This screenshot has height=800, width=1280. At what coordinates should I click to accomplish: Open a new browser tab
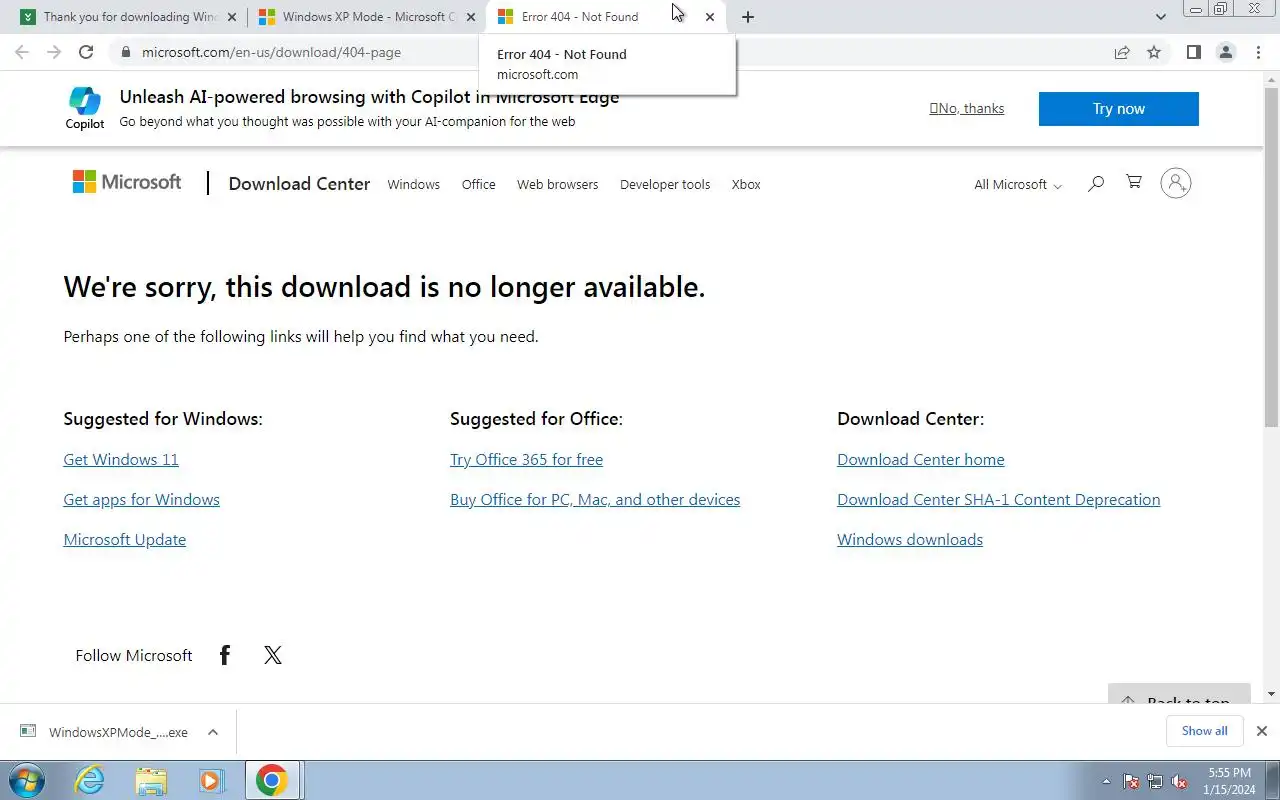748,17
